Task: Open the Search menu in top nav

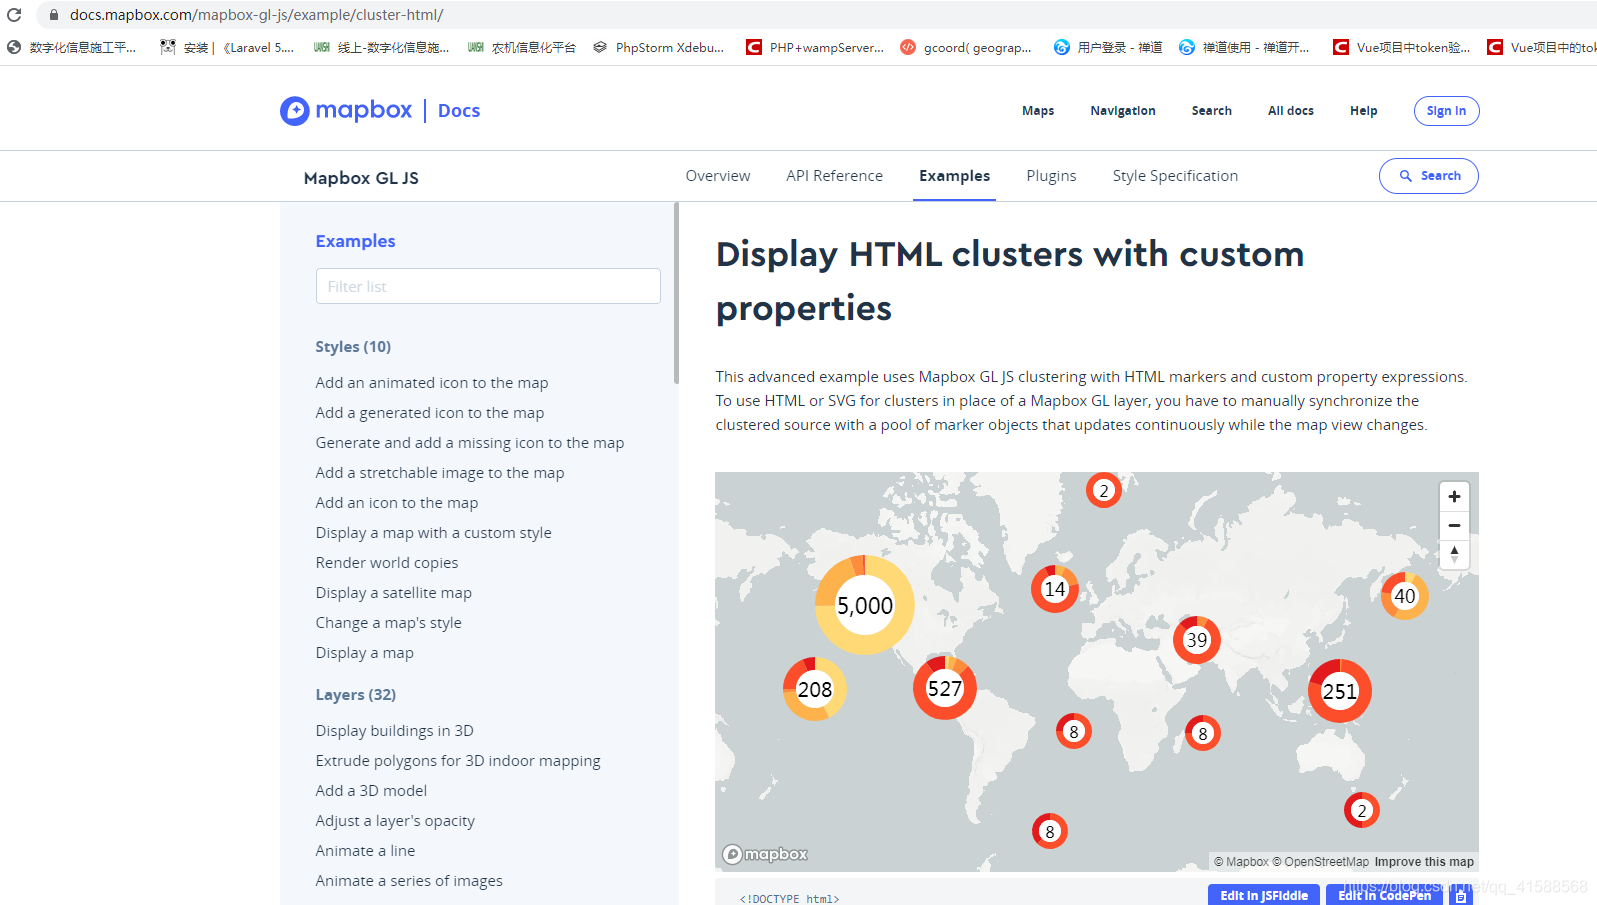Action: click(1212, 111)
